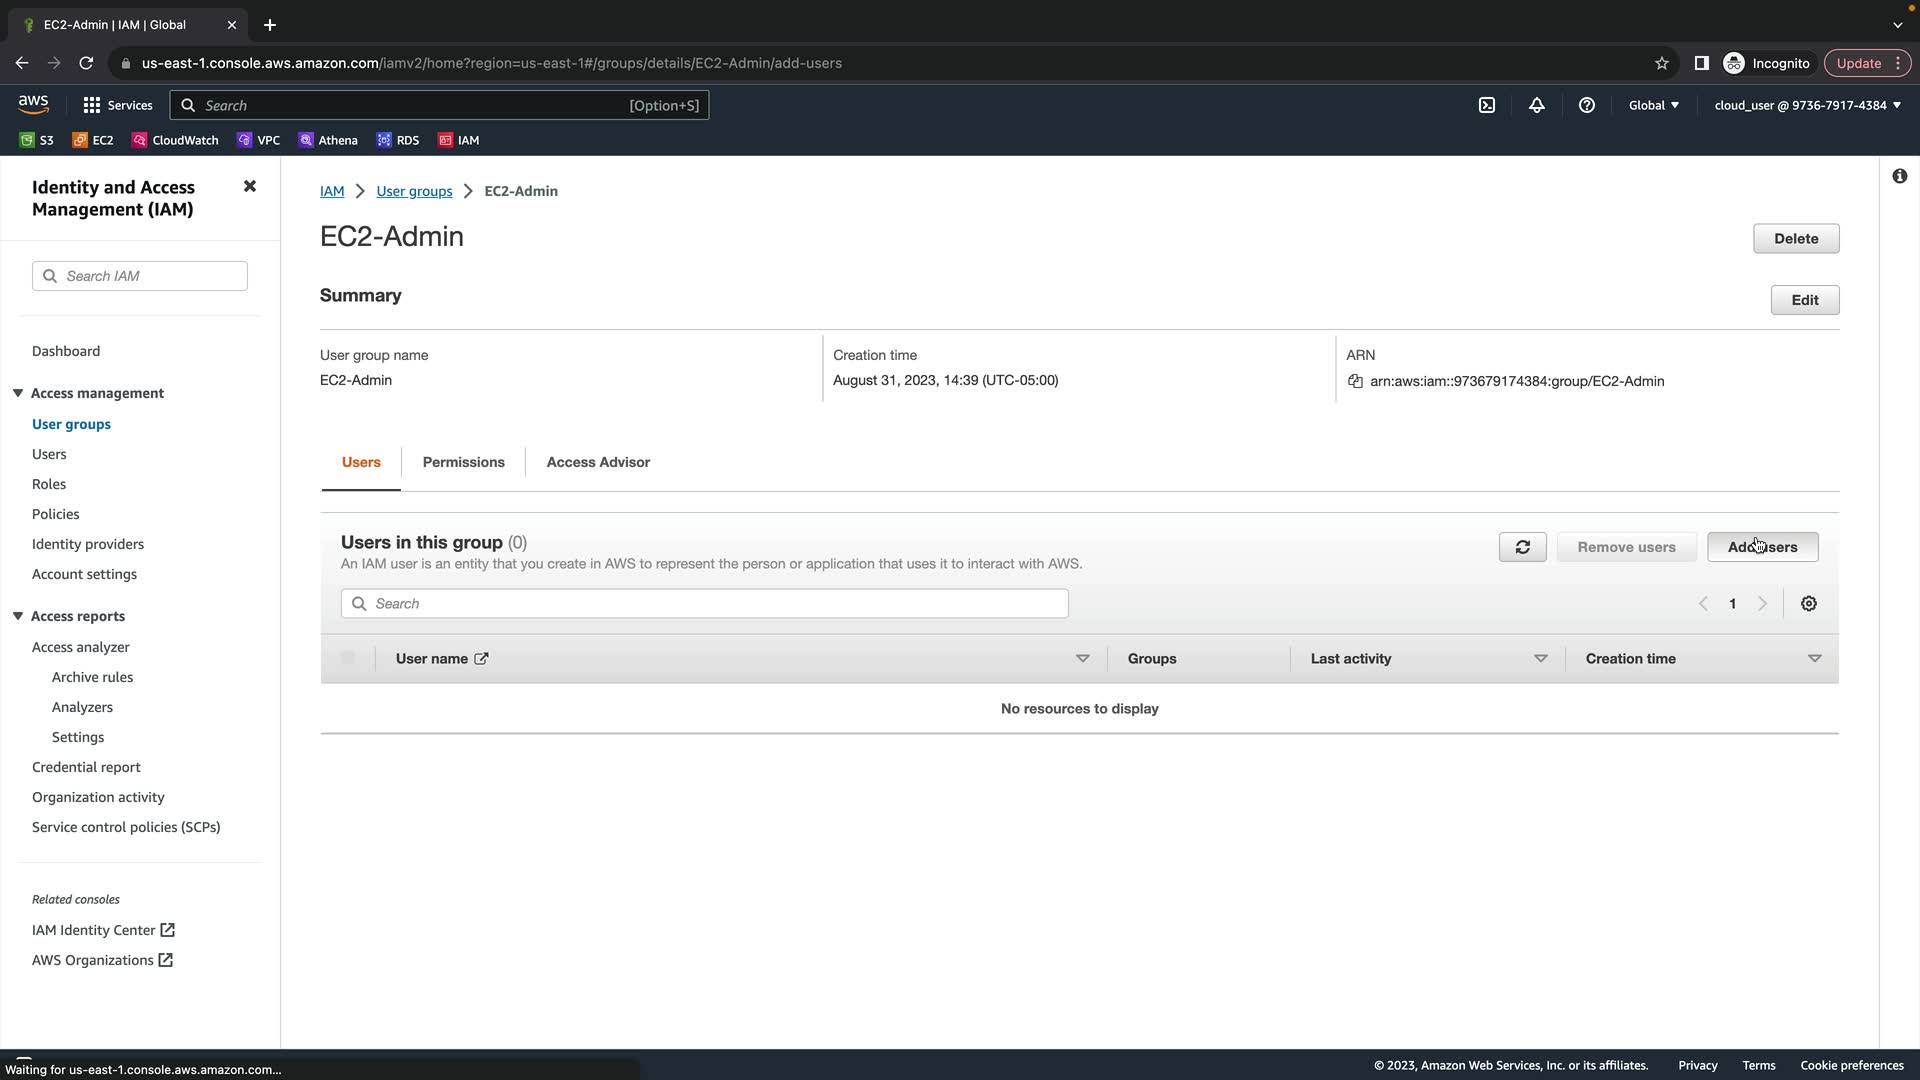
Task: Open the Global region dropdown
Action: (x=1653, y=105)
